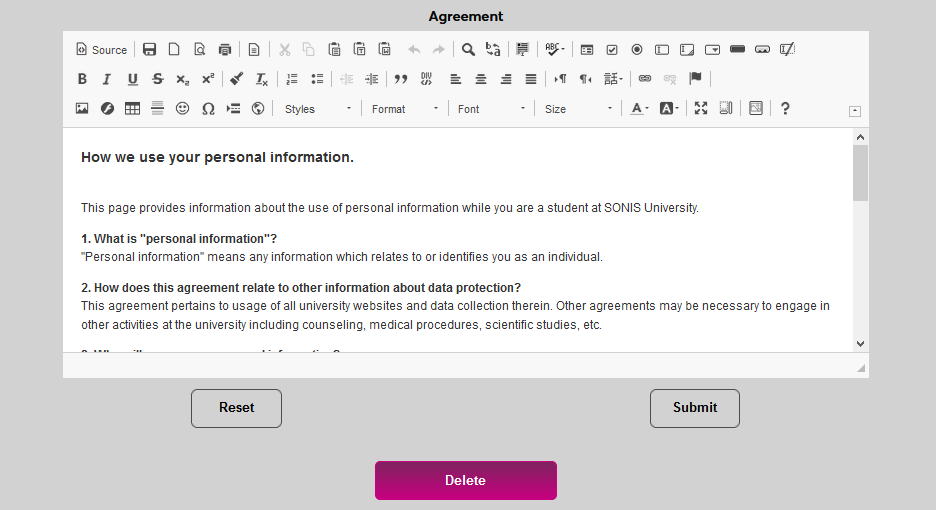Toggle Underline formatting
The image size is (936, 510).
pyautogui.click(x=133, y=79)
